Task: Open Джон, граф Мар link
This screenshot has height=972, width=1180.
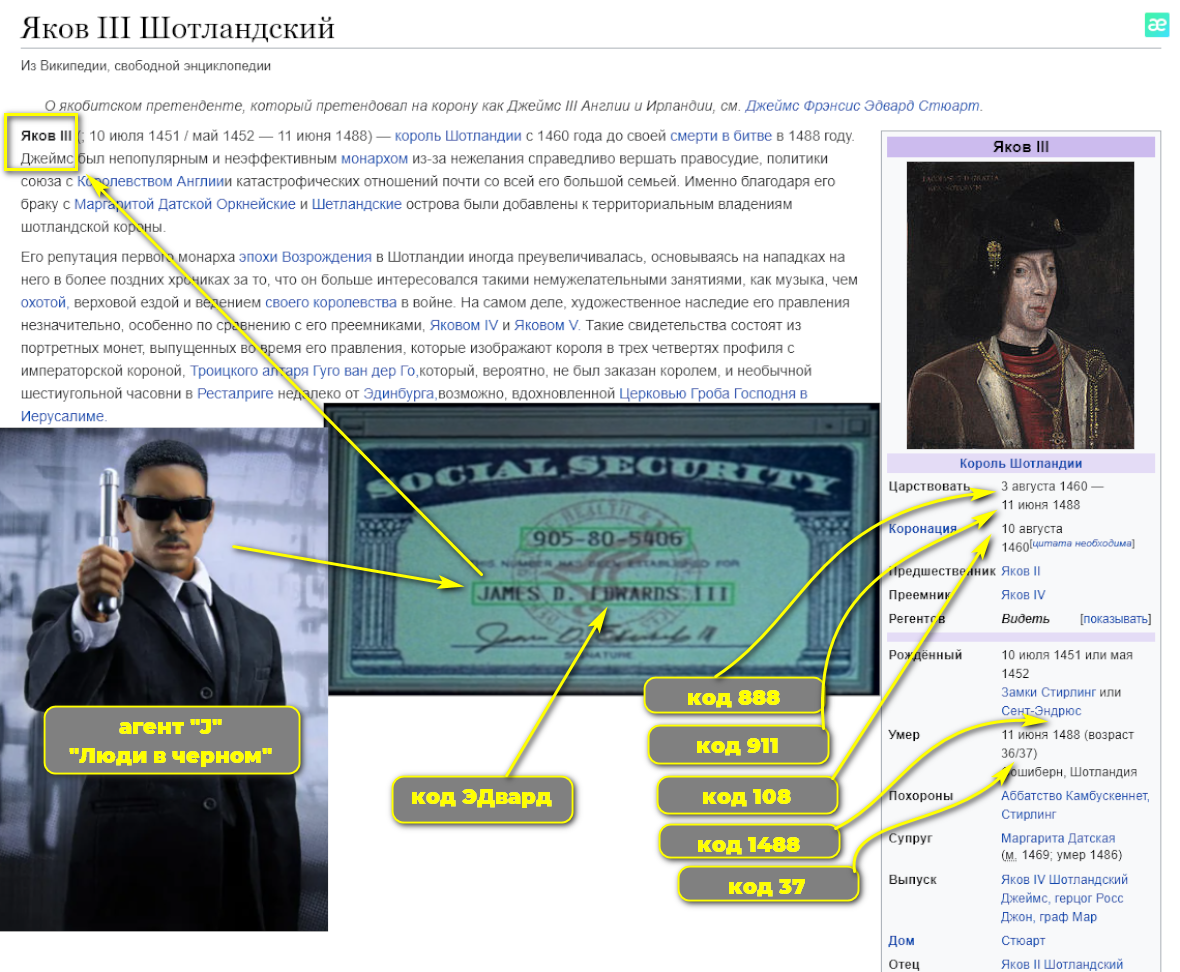Action: (x=1048, y=917)
